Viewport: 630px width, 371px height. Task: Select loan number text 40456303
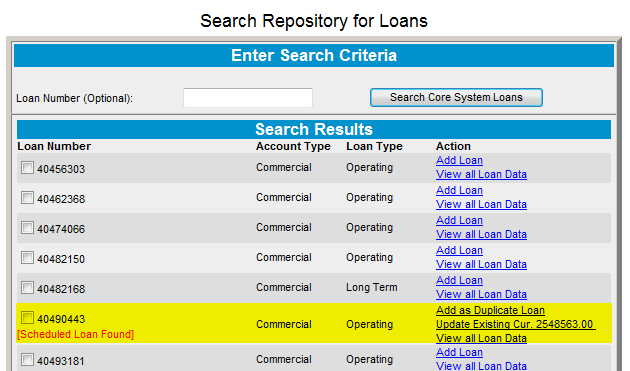click(x=61, y=169)
